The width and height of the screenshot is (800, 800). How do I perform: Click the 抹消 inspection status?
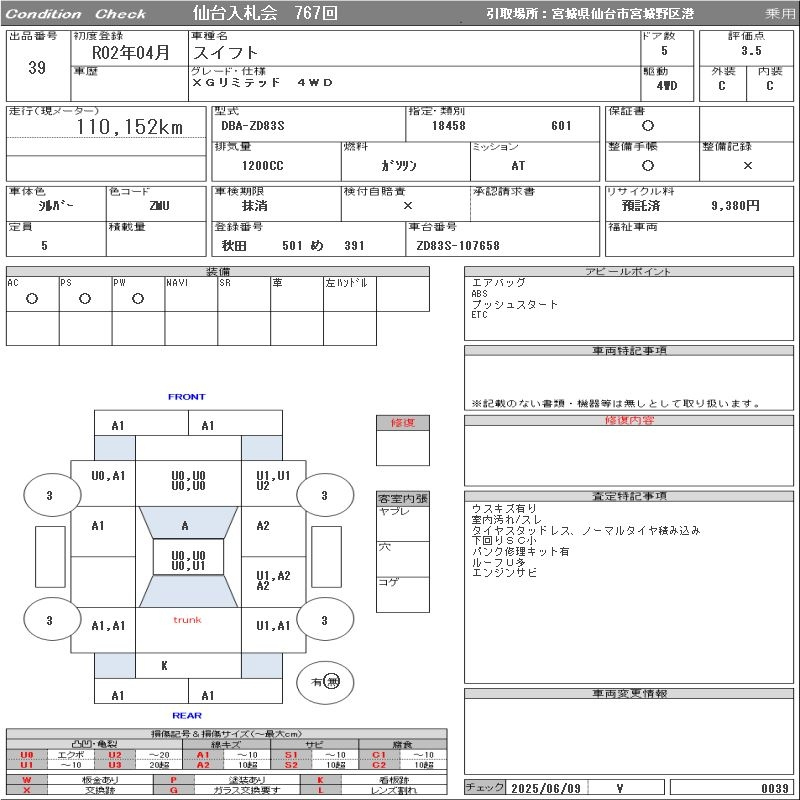(255, 206)
